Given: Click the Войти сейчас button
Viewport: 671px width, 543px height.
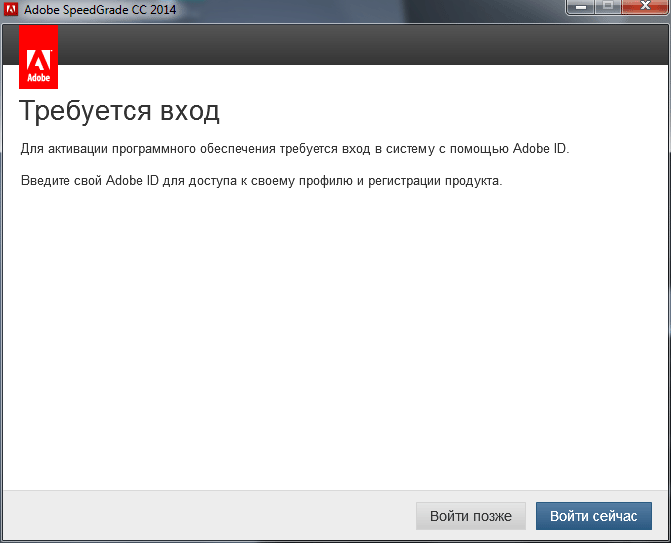Looking at the screenshot, I should [x=594, y=516].
